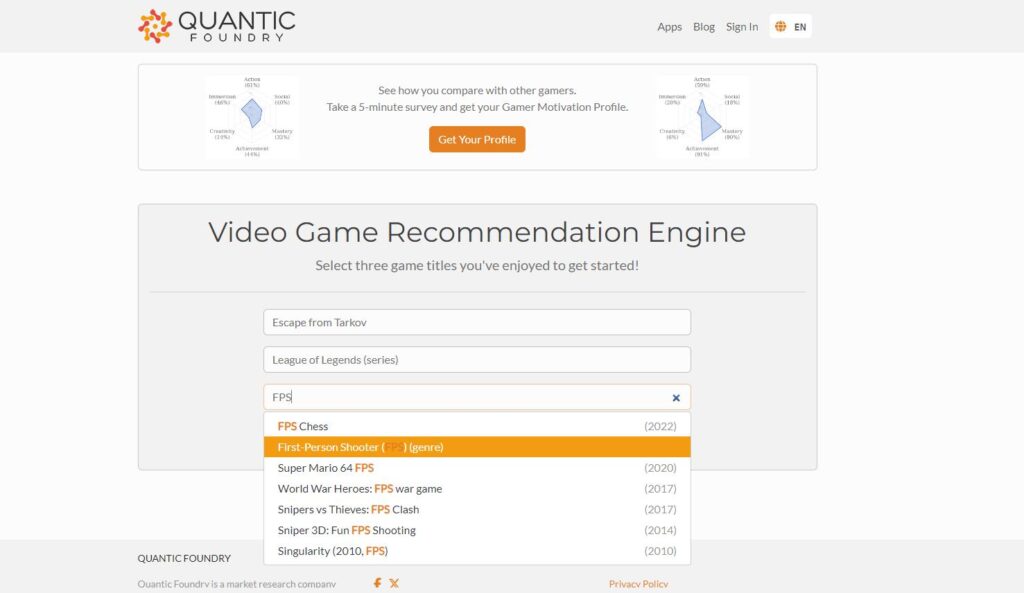Image resolution: width=1024 pixels, height=593 pixels.
Task: Open the Apps menu item
Action: click(669, 27)
